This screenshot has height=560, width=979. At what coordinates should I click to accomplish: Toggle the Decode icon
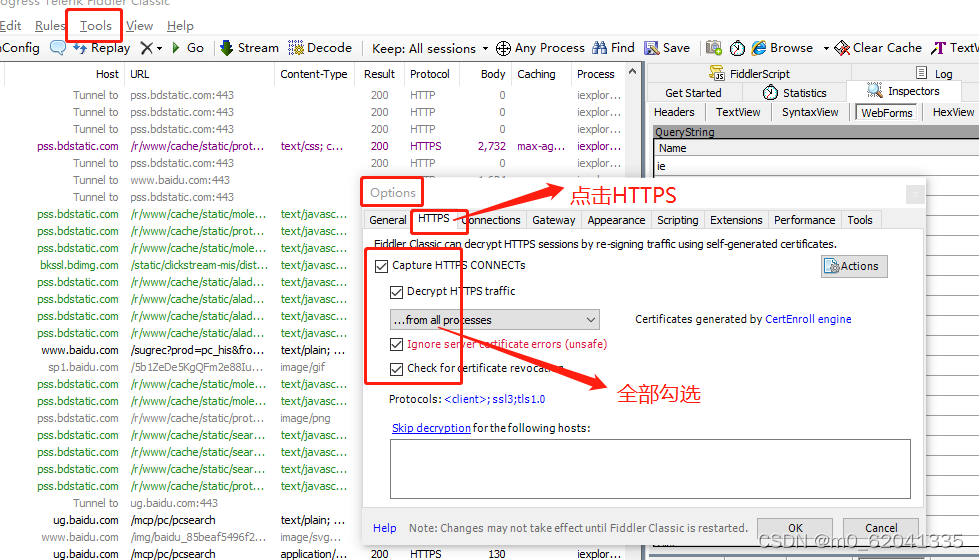pyautogui.click(x=296, y=48)
